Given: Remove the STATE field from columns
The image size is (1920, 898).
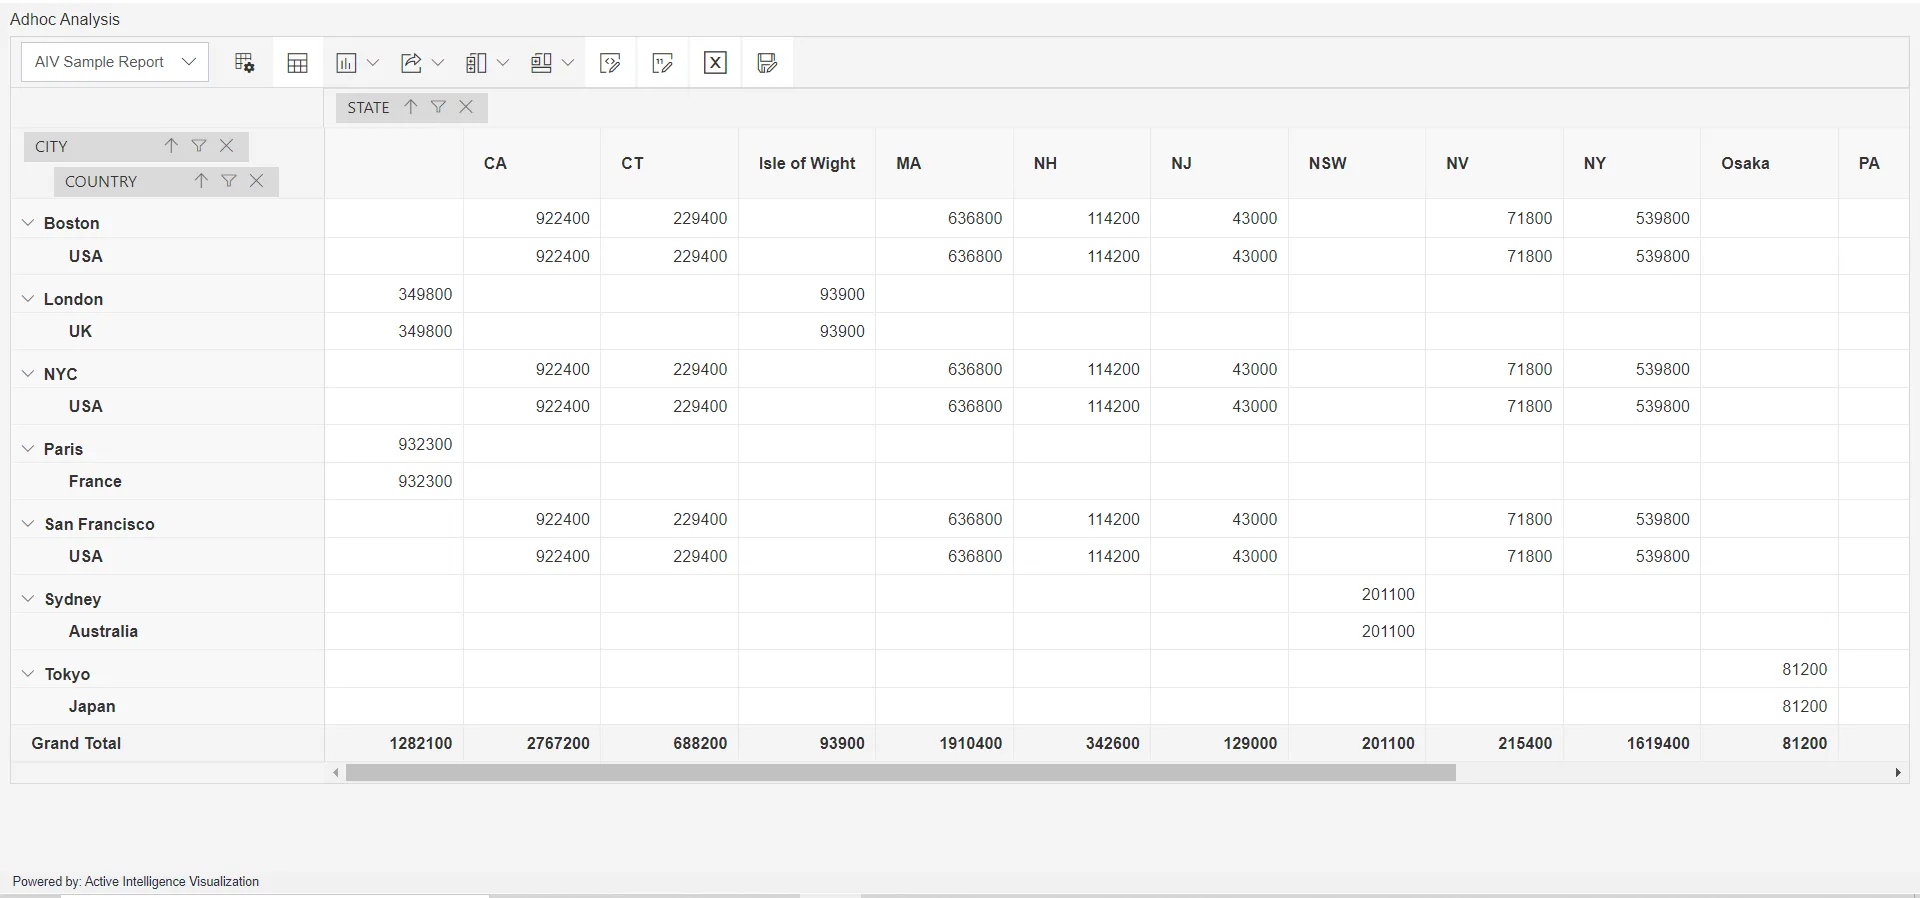Looking at the screenshot, I should click(x=466, y=107).
